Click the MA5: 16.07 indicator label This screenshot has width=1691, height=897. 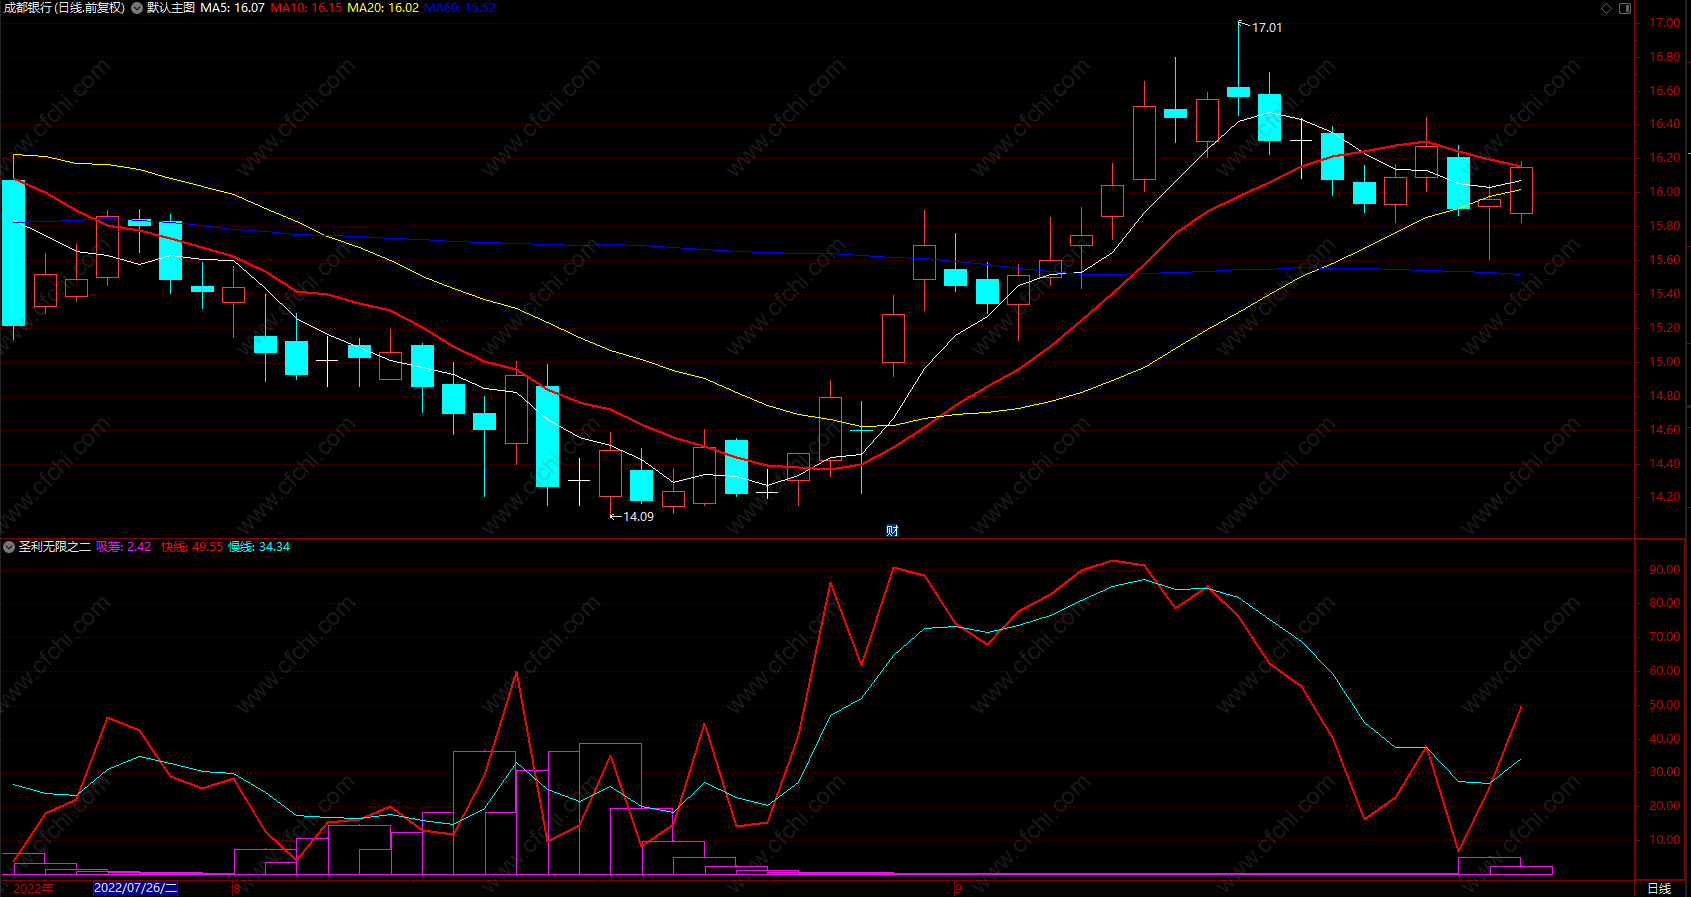(232, 8)
